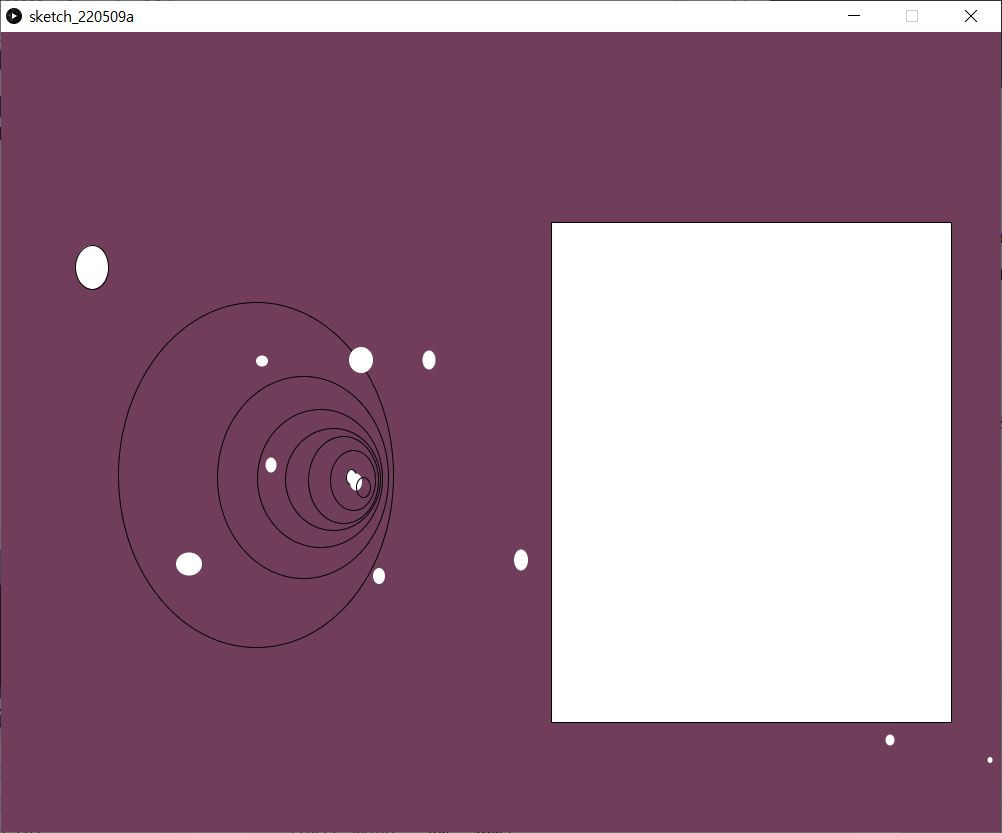Click the white dot below the white rectangle

coord(890,740)
